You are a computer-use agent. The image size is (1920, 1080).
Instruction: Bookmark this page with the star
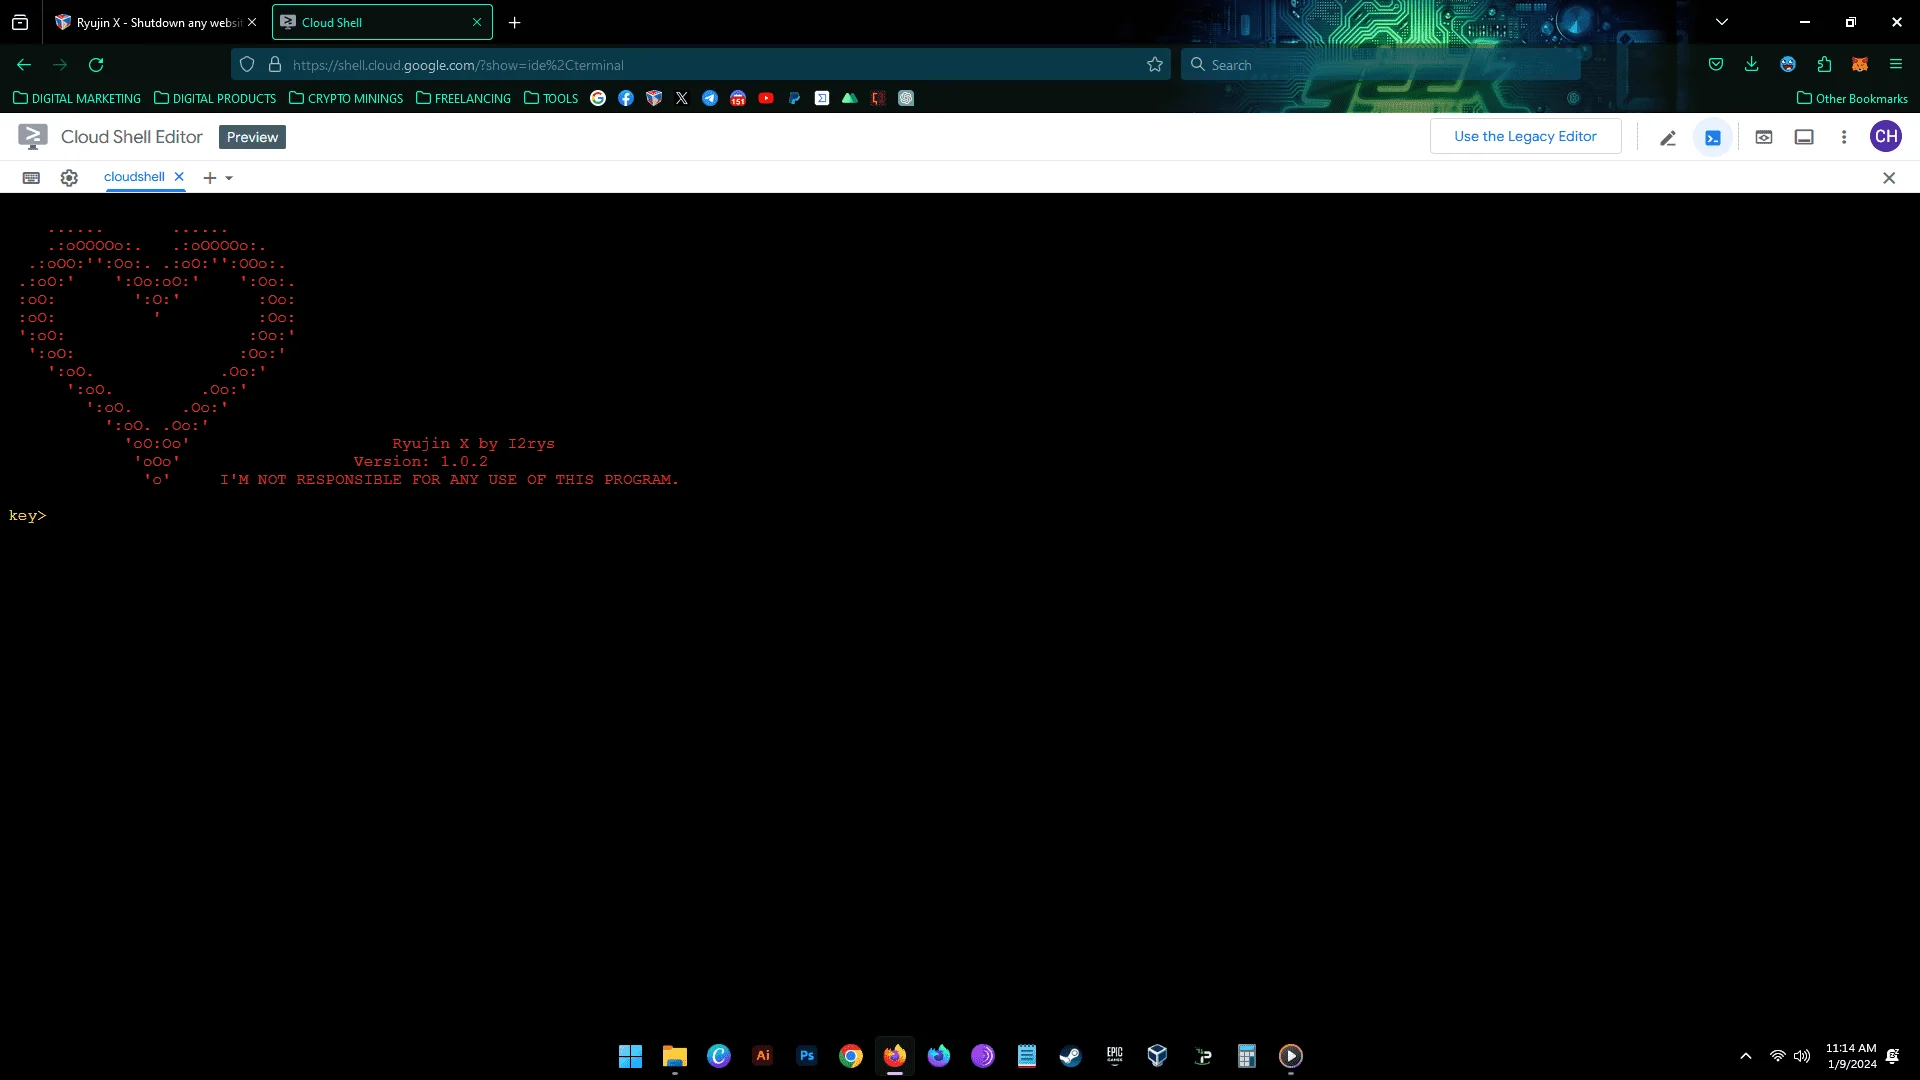(x=1155, y=65)
